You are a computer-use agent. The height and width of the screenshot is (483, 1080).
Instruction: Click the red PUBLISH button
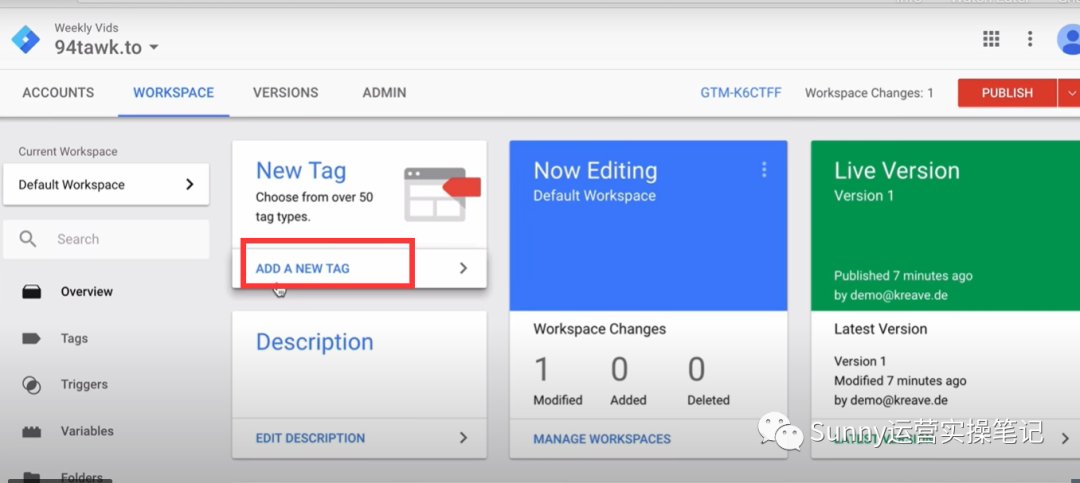(x=1007, y=93)
